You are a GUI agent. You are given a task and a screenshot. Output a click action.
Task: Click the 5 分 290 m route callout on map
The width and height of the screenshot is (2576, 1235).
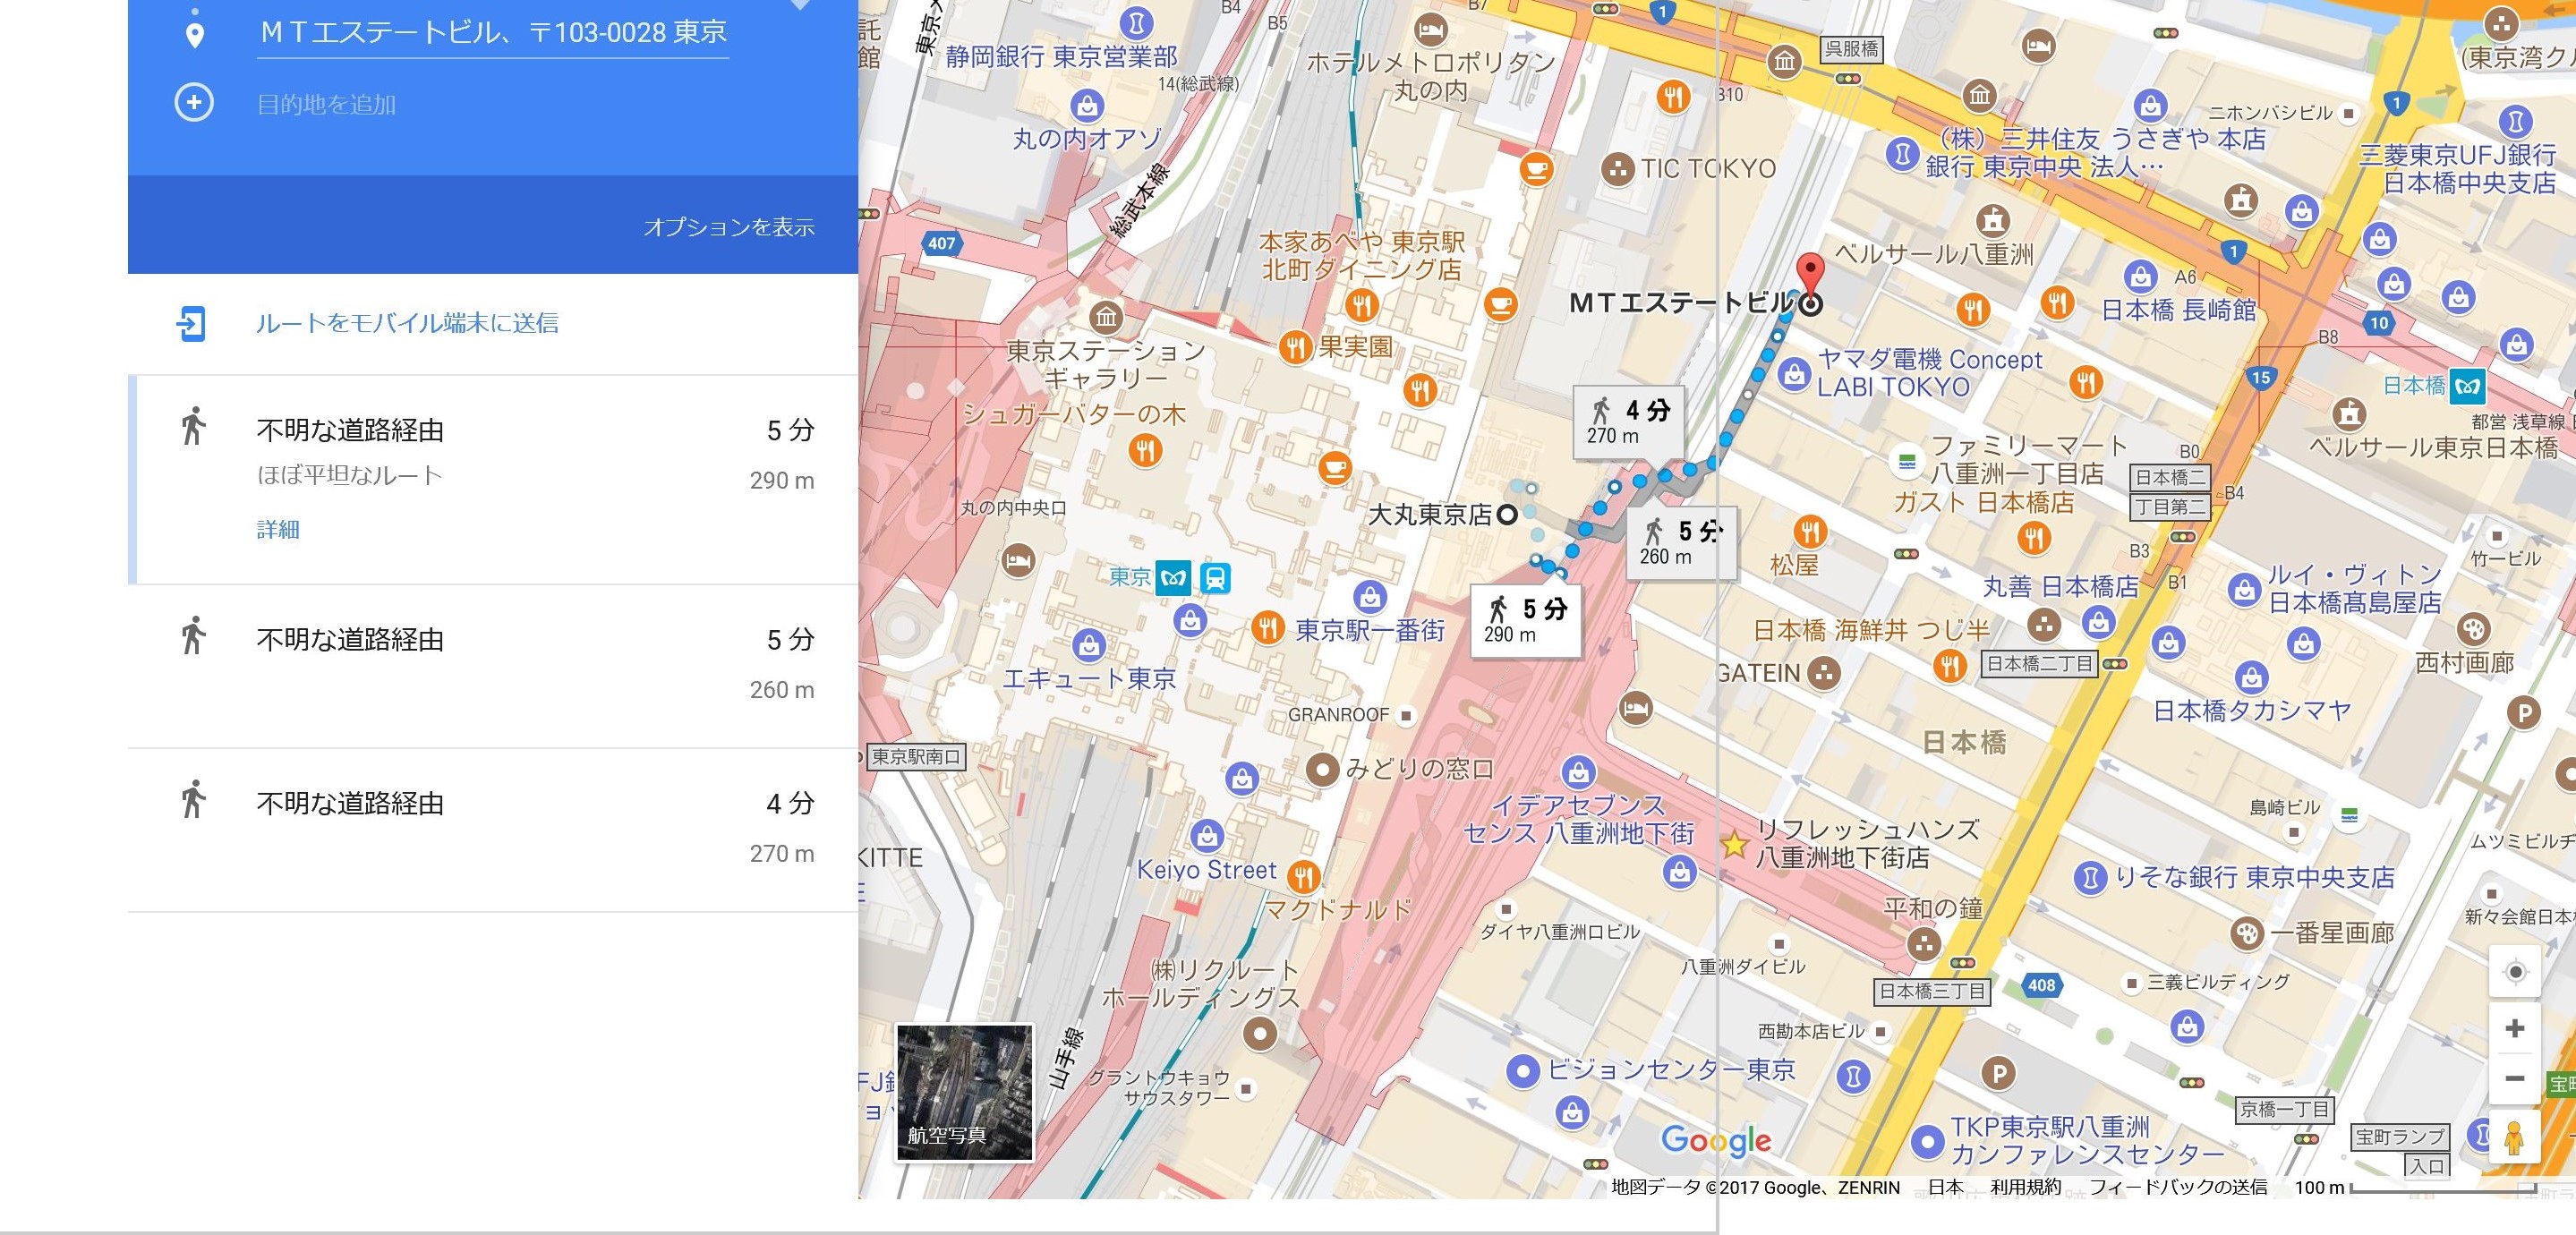tap(1526, 620)
